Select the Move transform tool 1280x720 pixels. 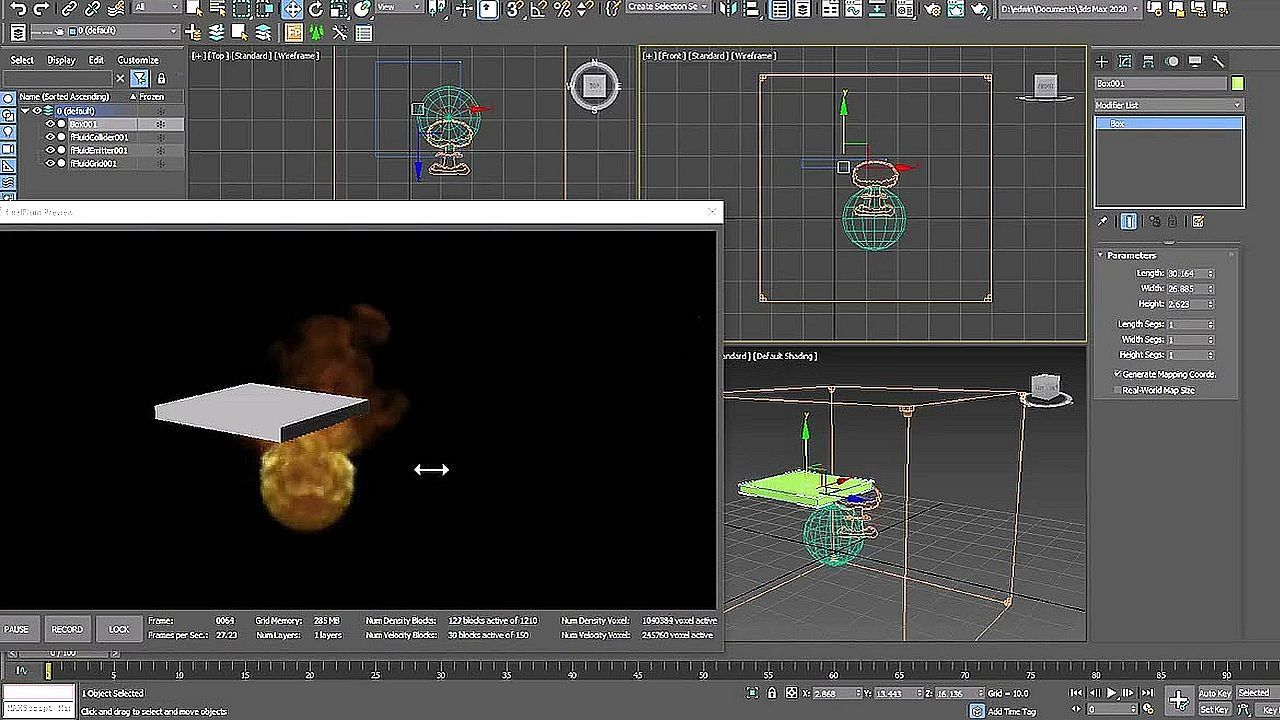click(292, 9)
